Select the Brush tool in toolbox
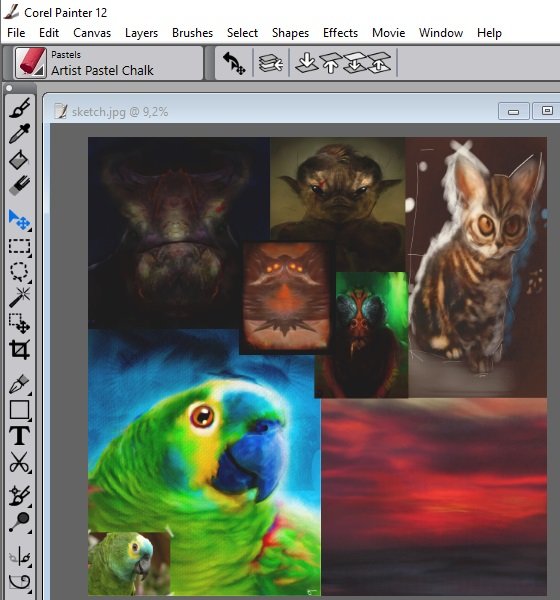Viewport: 560px width, 600px height. coord(20,108)
